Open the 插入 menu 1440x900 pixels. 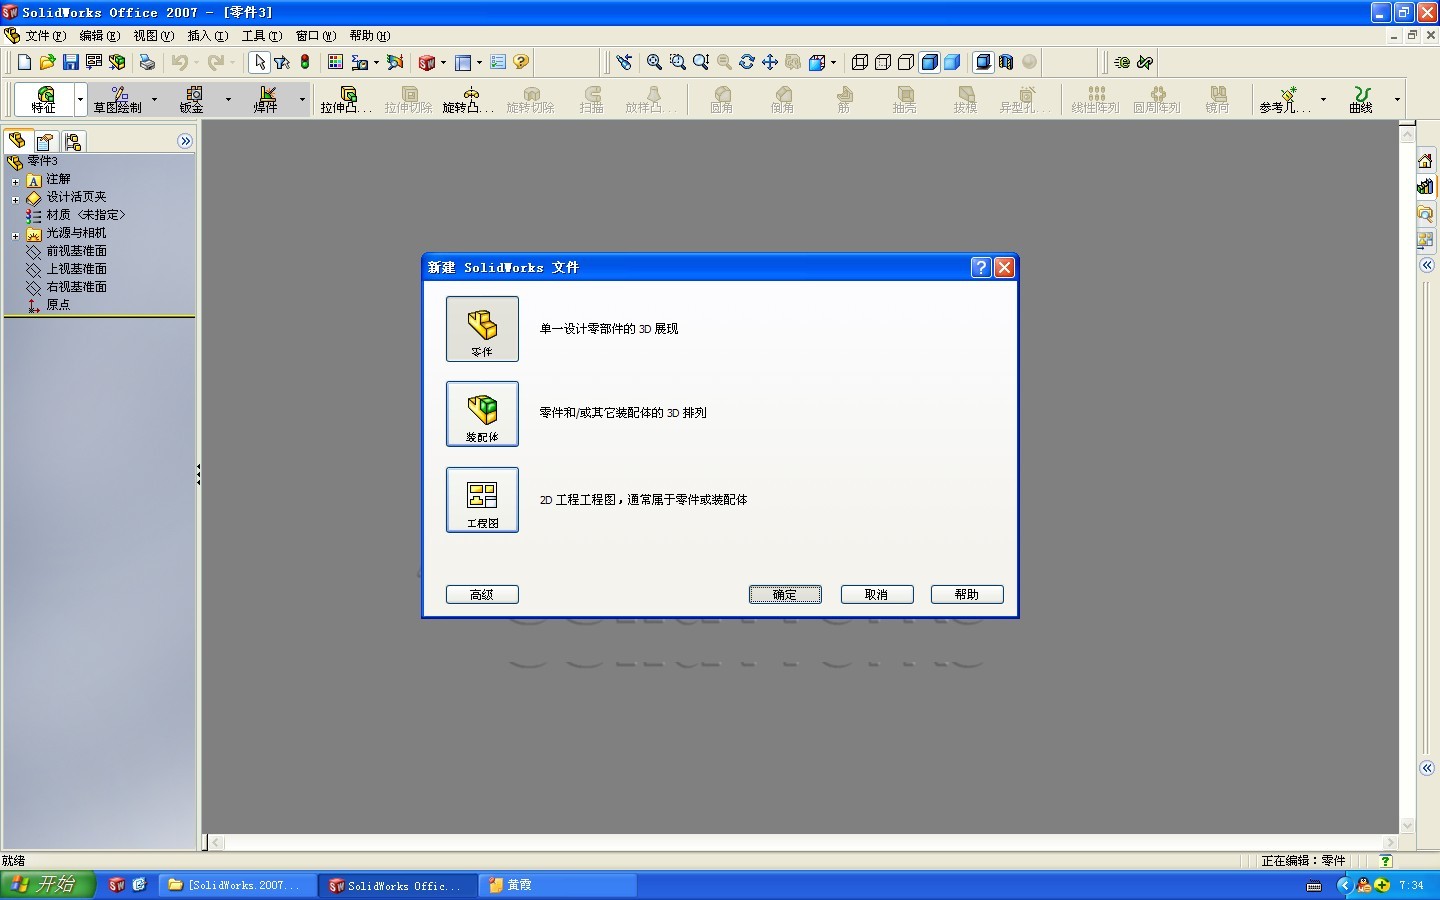207,36
